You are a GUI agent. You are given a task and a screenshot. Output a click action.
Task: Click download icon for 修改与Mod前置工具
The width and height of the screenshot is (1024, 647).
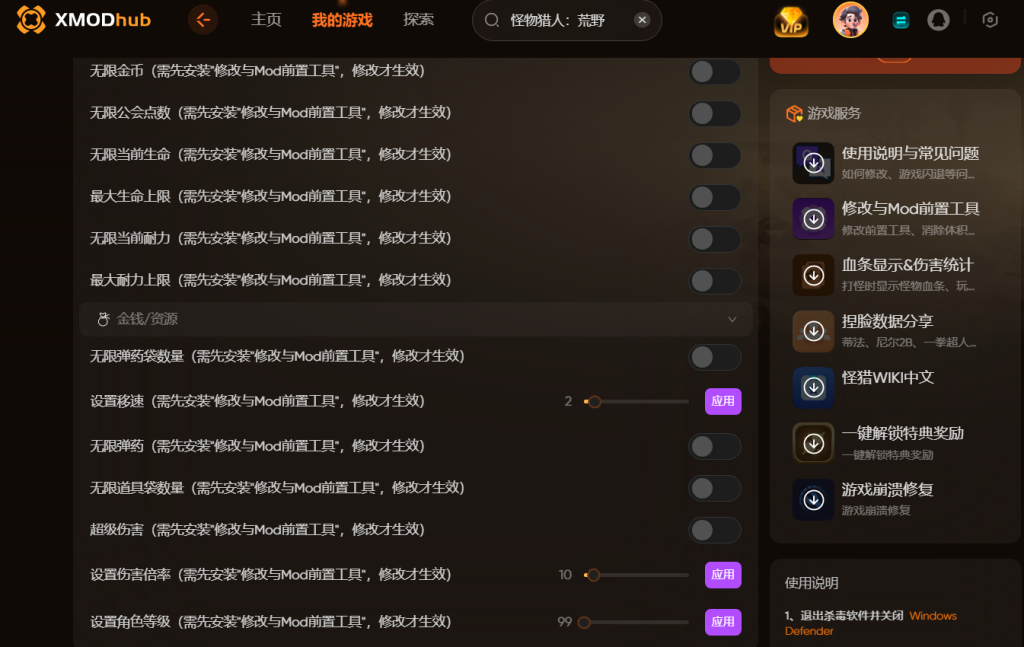pyautogui.click(x=813, y=219)
